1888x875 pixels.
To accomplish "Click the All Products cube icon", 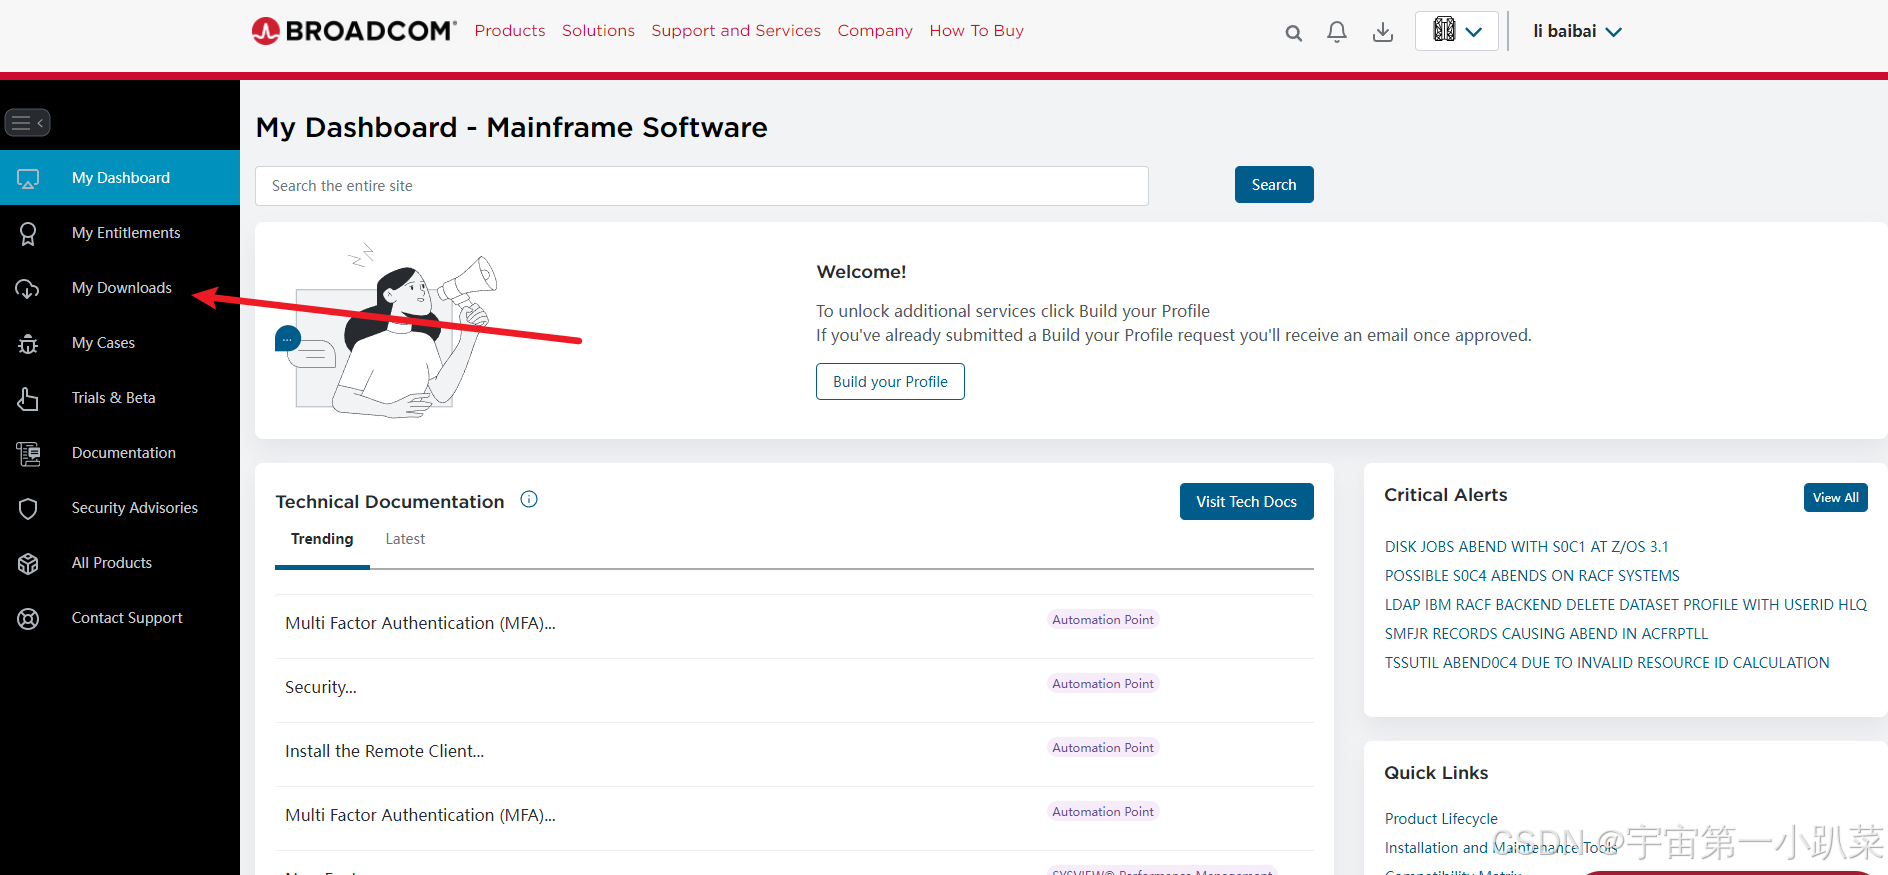I will (x=28, y=564).
